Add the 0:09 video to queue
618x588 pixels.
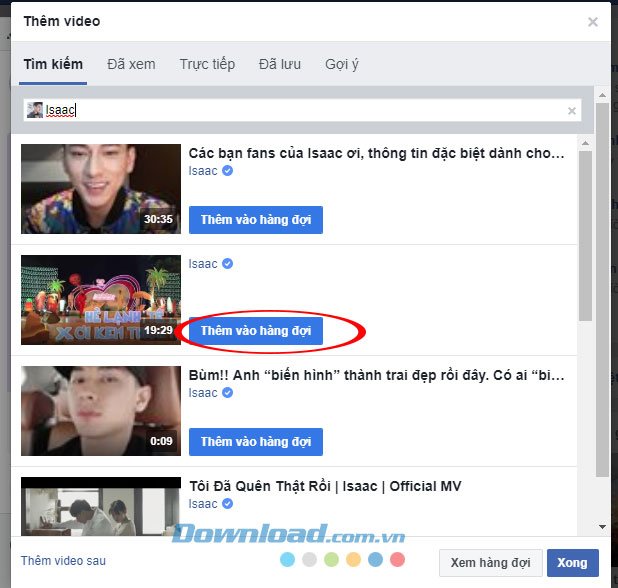tap(256, 442)
